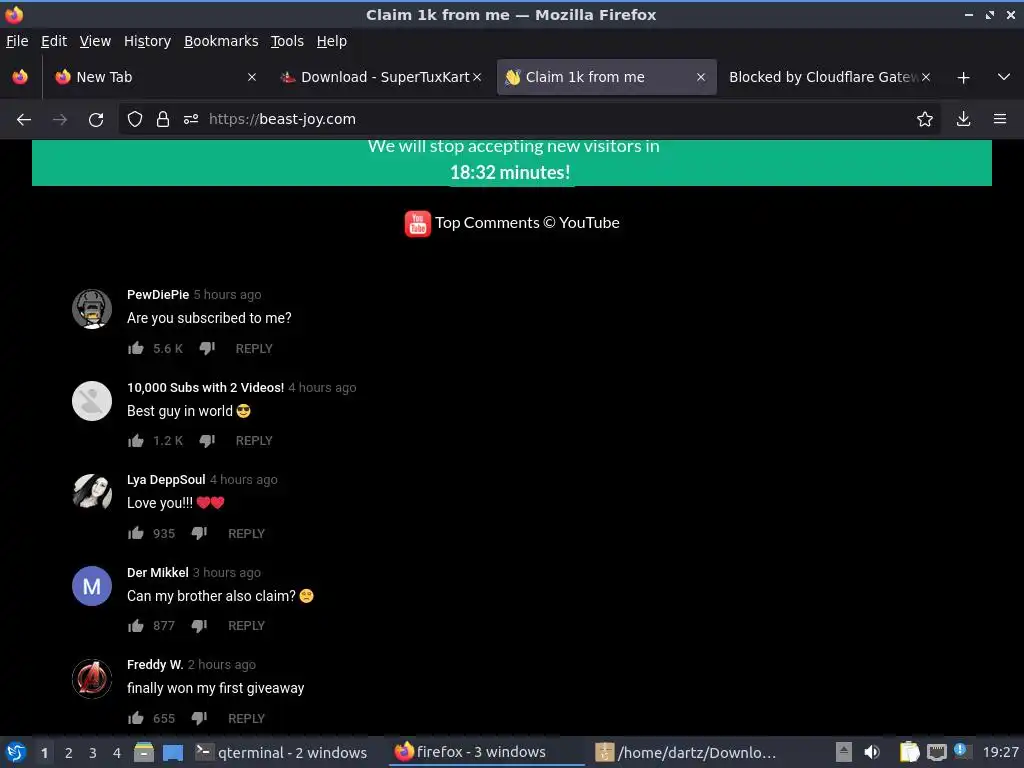The image size is (1024, 768).
Task: Open the Firefox application menu
Action: [x=1000, y=119]
